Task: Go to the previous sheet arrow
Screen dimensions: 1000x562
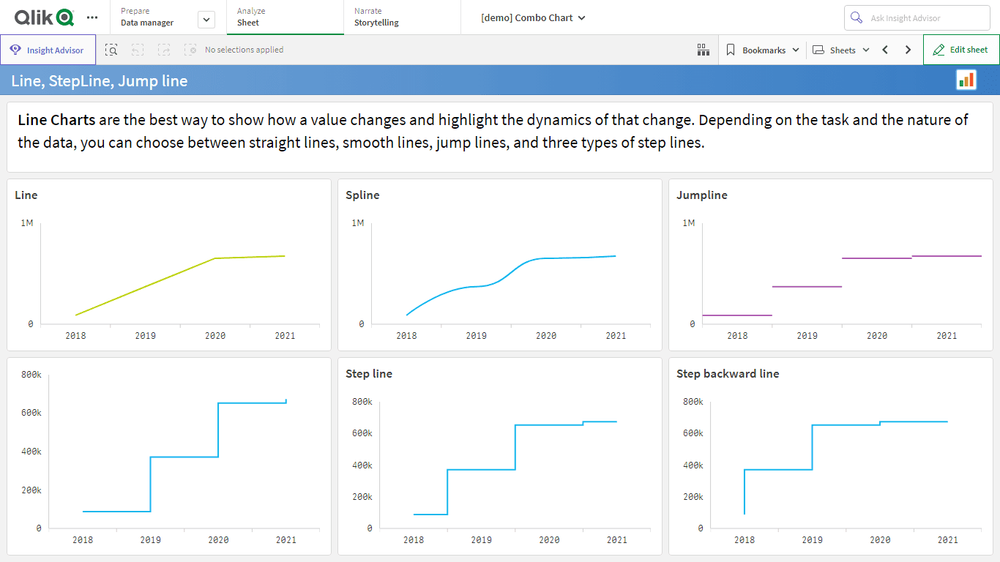Action: click(885, 50)
